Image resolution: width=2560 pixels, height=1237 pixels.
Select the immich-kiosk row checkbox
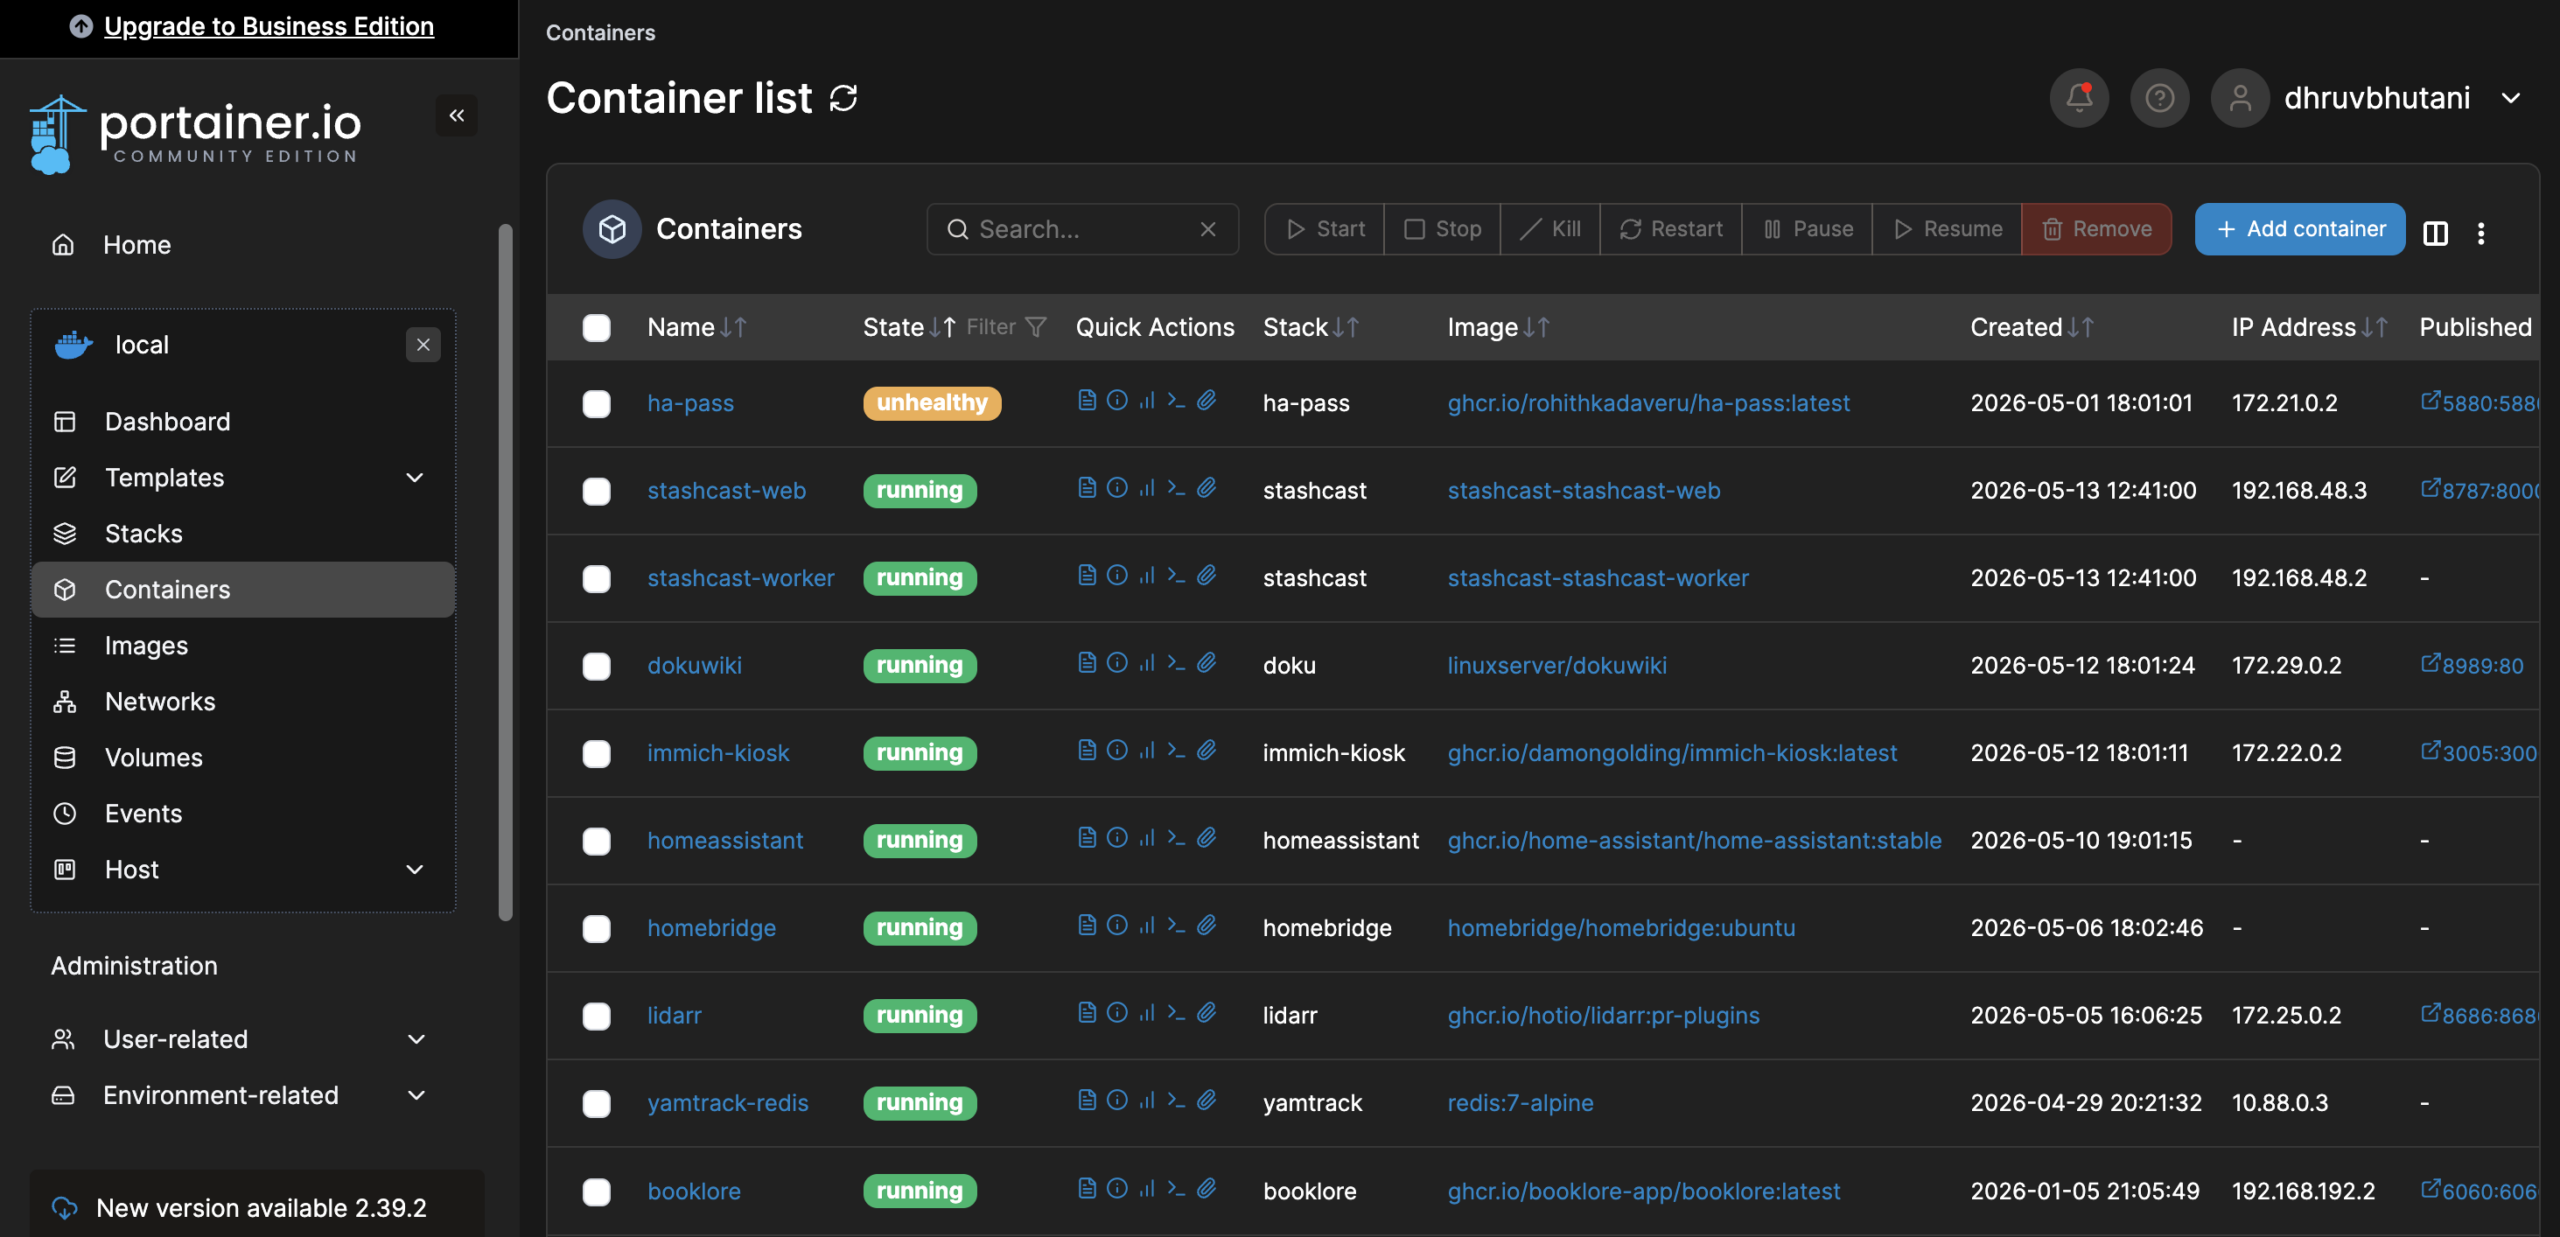(597, 753)
